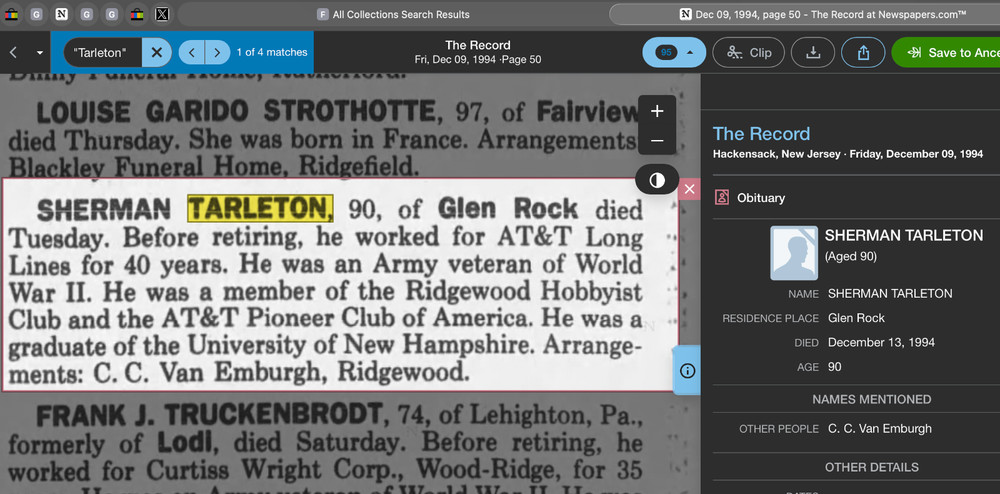This screenshot has height=494, width=1000.
Task: Open the dropdown arrow beside back button
Action: click(x=39, y=52)
